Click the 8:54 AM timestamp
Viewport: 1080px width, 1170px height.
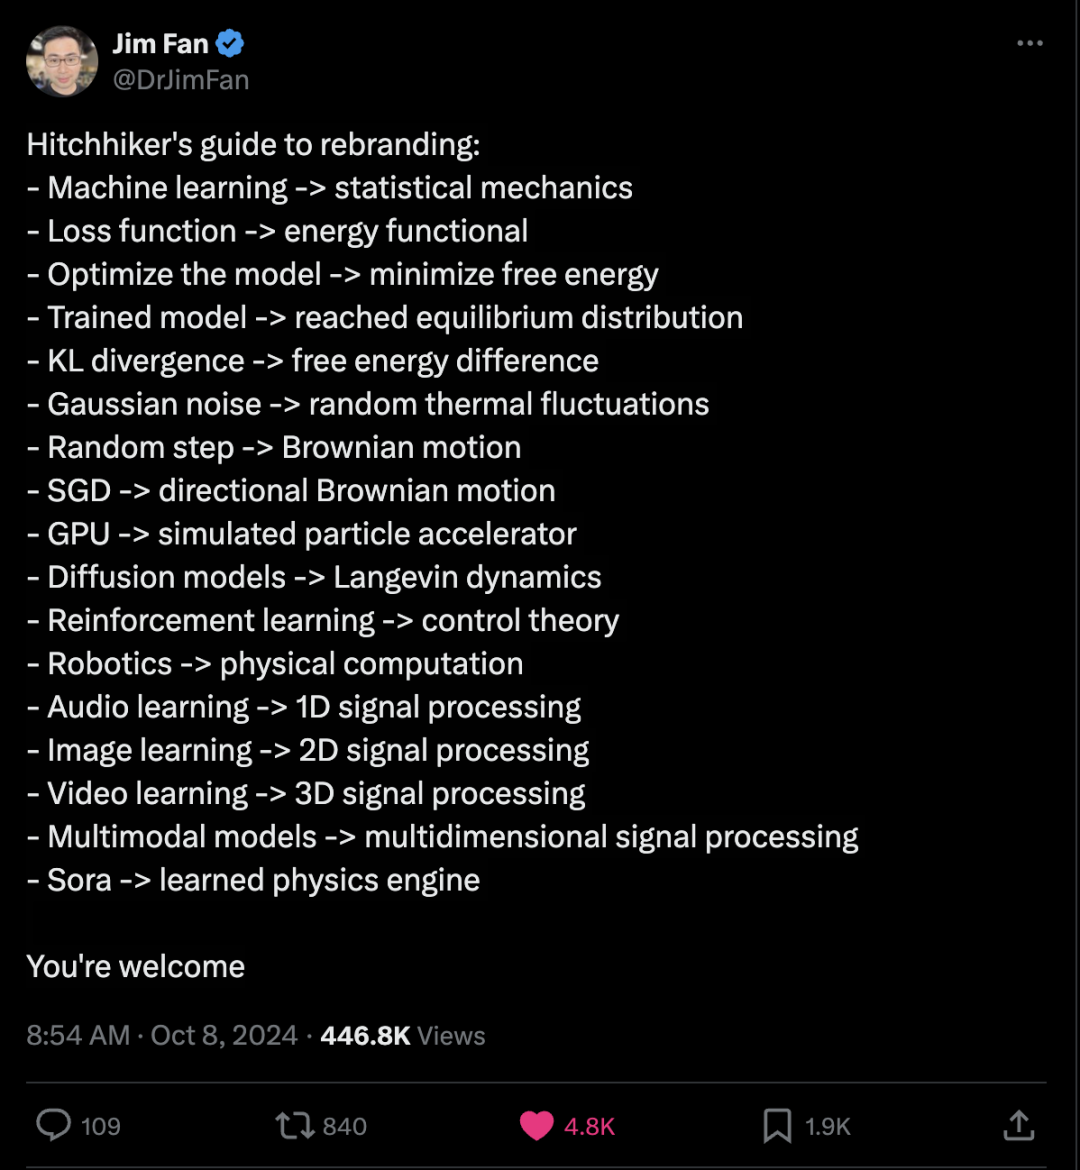pos(78,1036)
